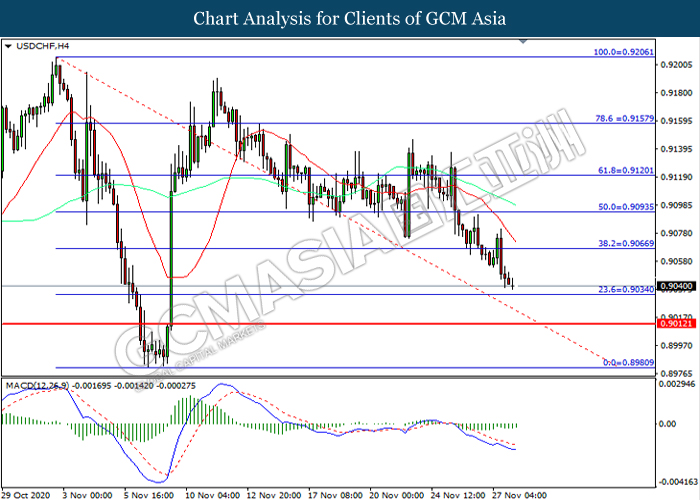700x500 pixels.
Task: Click price axis value 0.91800
Action: (x=676, y=93)
